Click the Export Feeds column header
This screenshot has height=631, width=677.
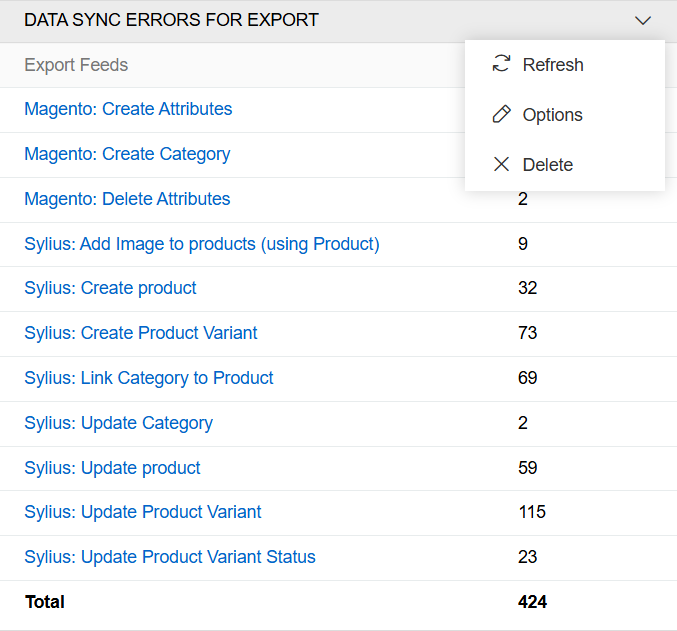76,65
